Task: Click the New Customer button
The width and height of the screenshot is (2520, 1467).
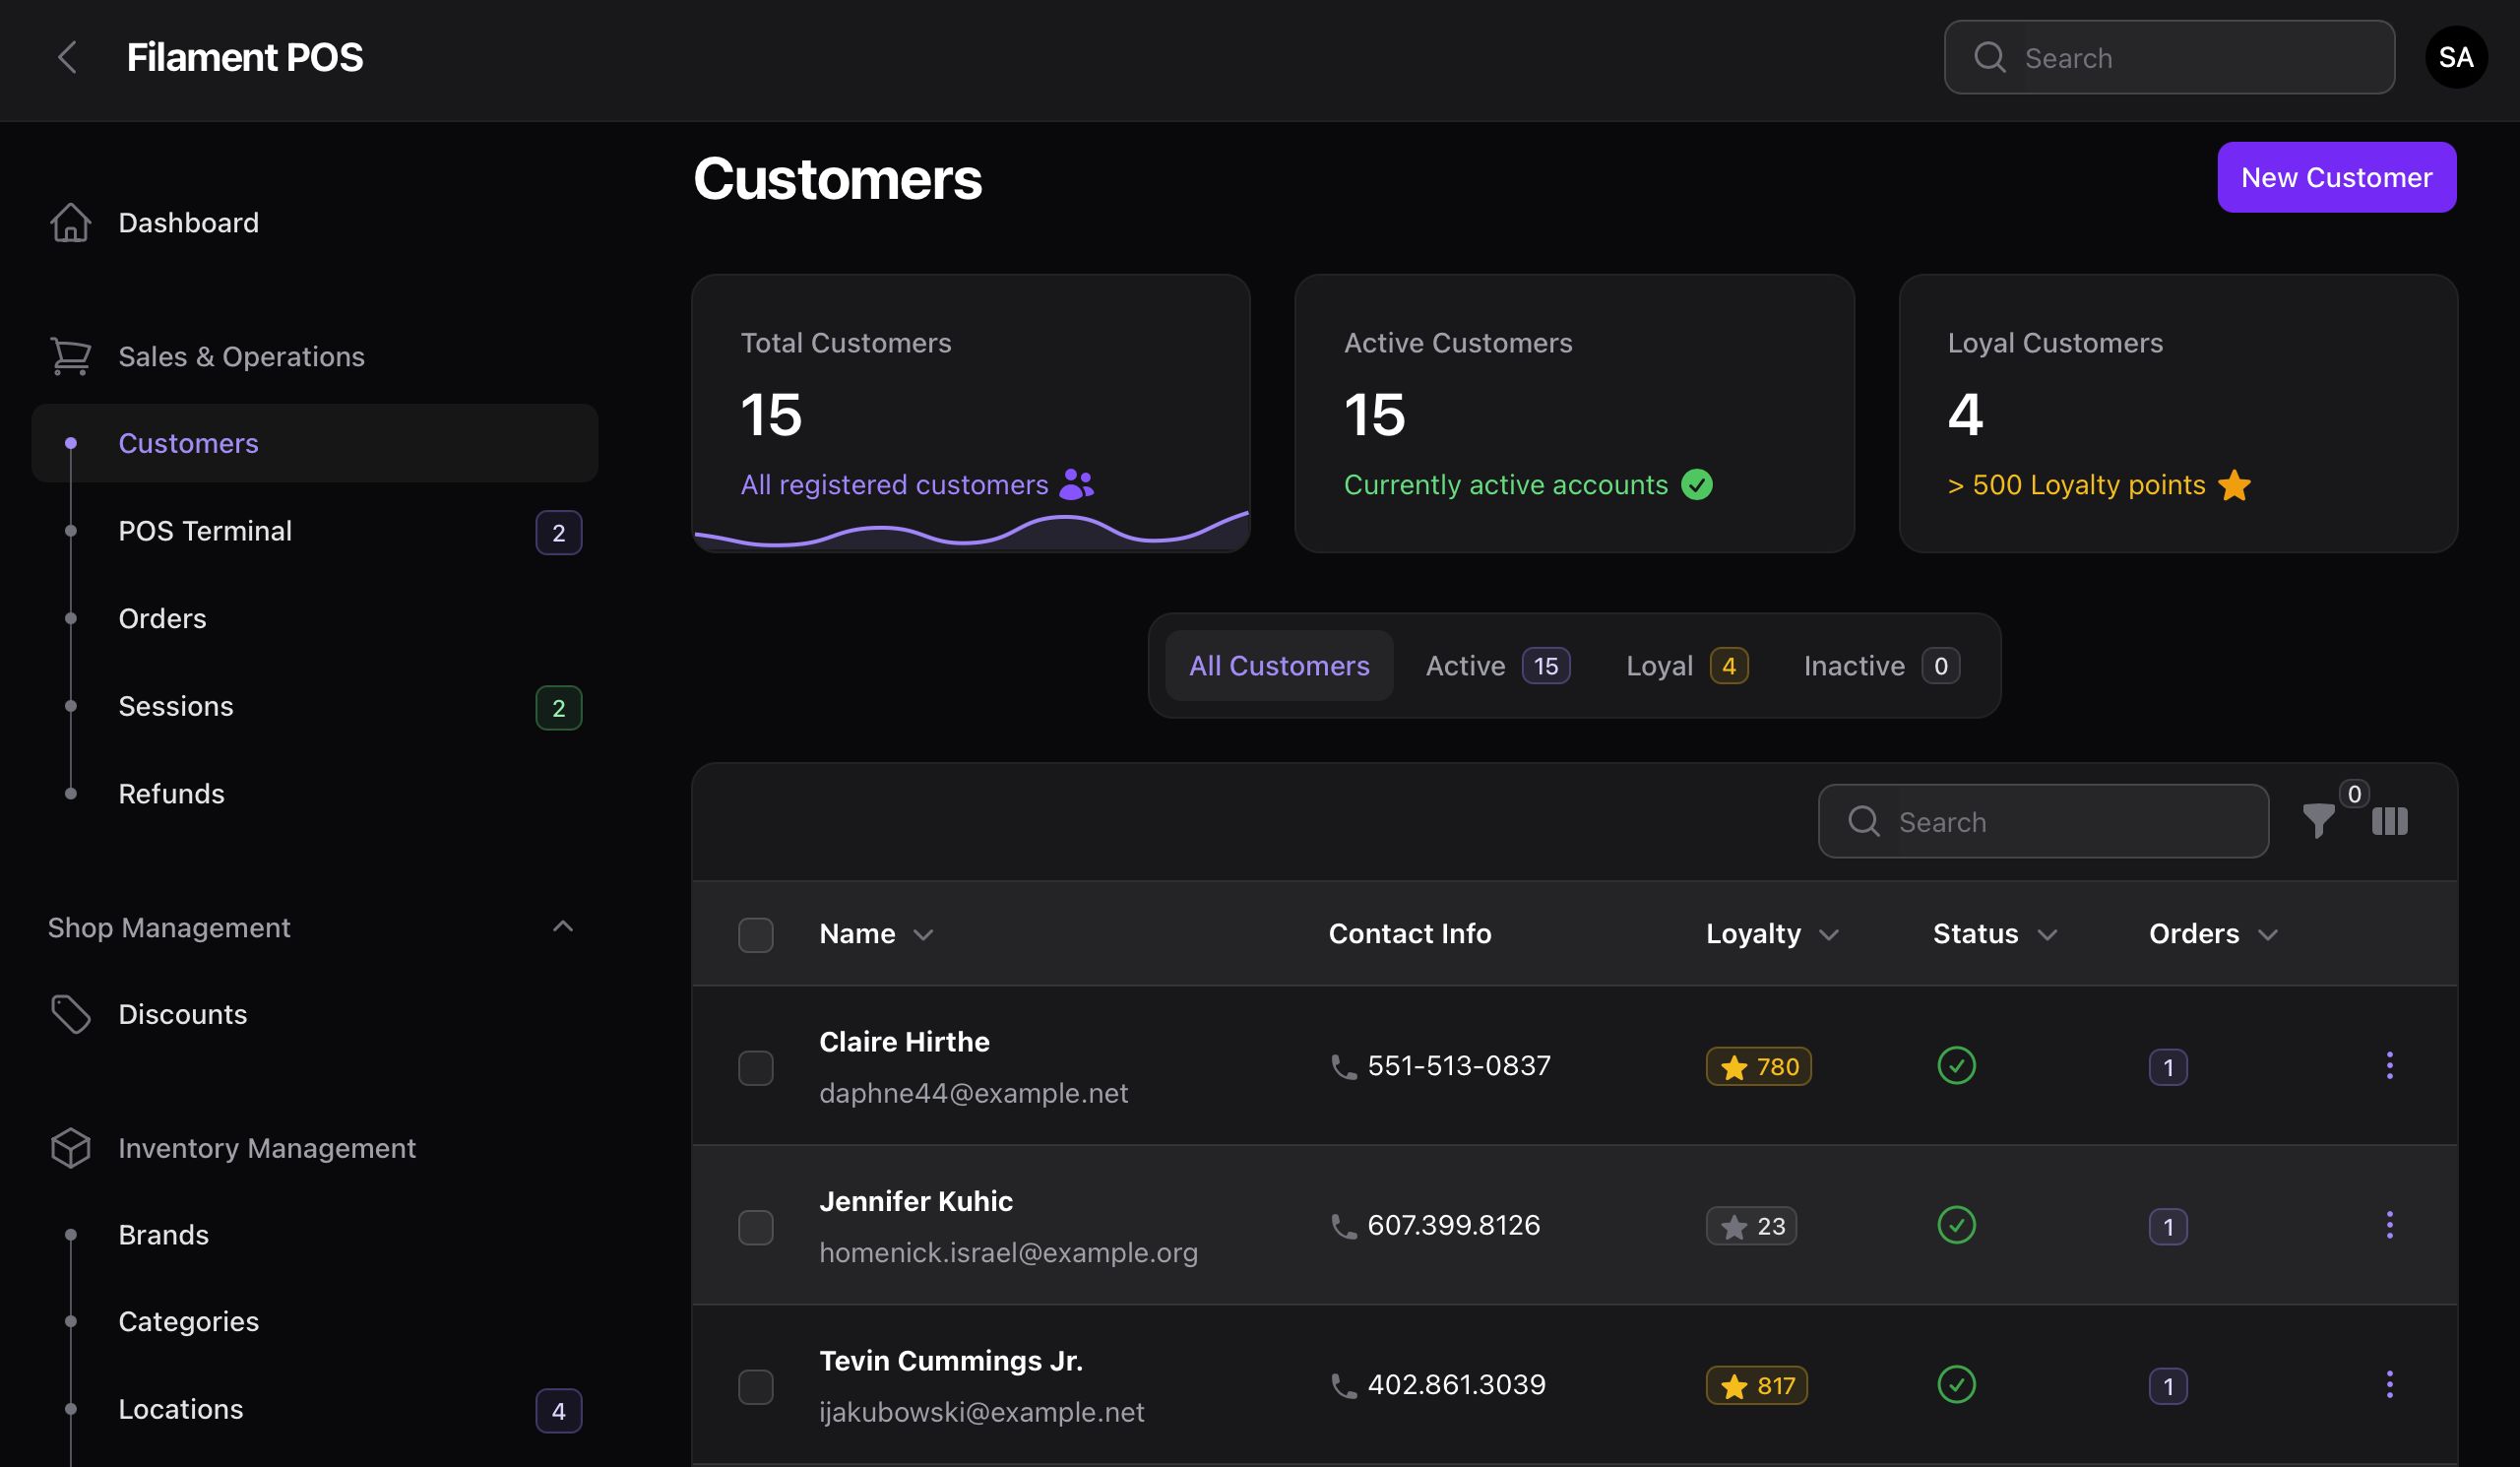Action: [x=2335, y=177]
